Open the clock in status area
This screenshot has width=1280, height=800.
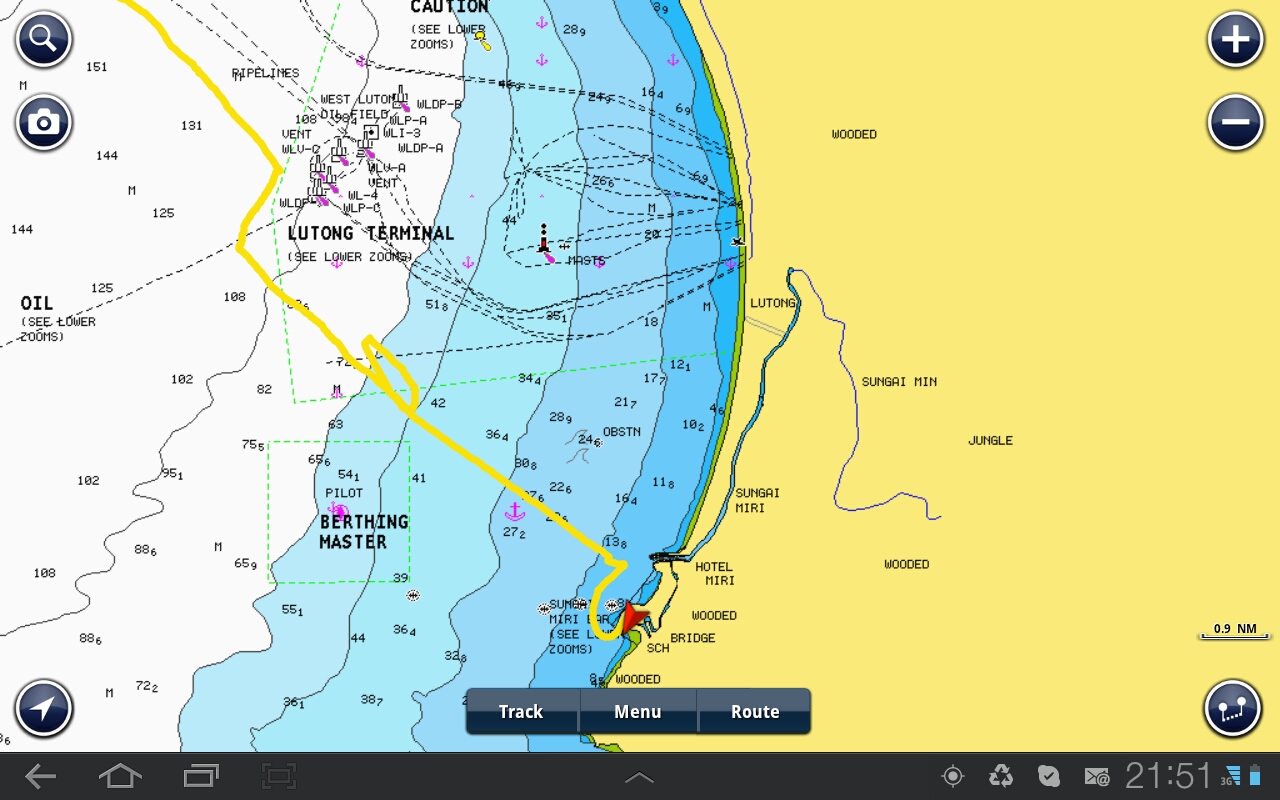1167,776
